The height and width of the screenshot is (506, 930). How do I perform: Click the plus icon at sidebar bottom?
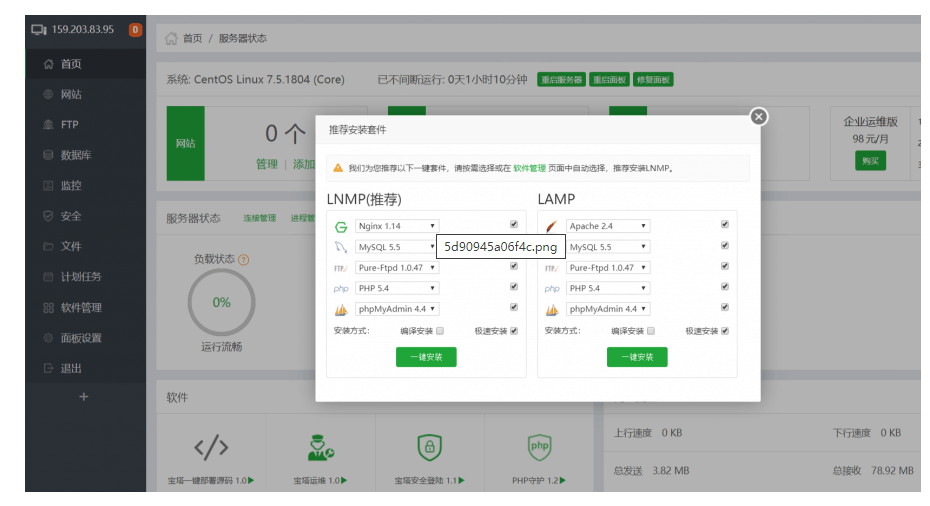pyautogui.click(x=83, y=397)
